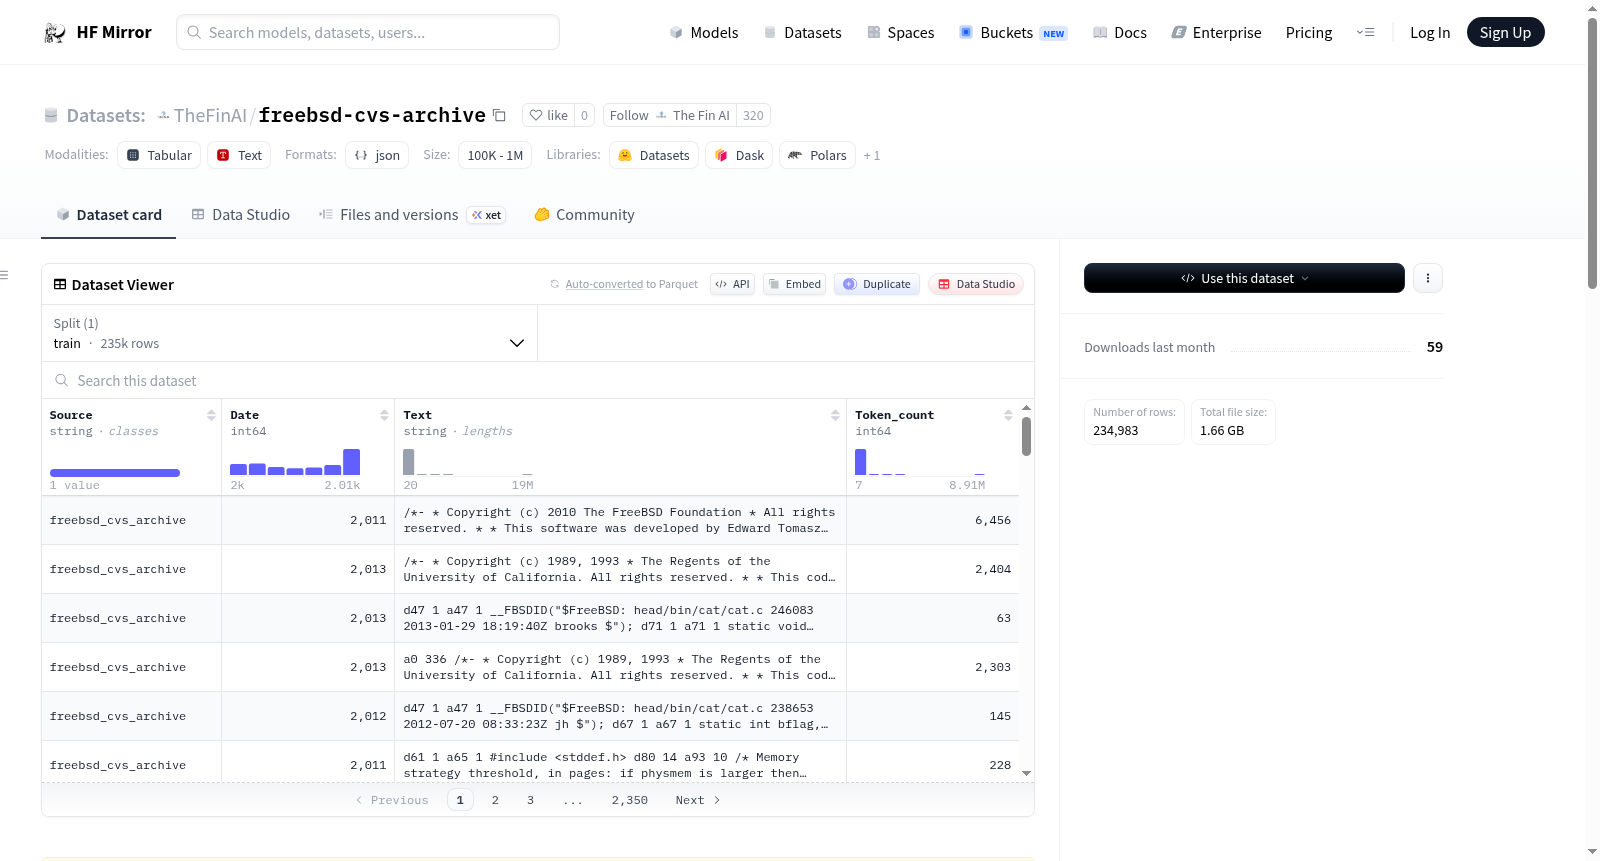Click the dataset viewer table scrollbar
This screenshot has height=861, width=1600.
pyautogui.click(x=1026, y=436)
